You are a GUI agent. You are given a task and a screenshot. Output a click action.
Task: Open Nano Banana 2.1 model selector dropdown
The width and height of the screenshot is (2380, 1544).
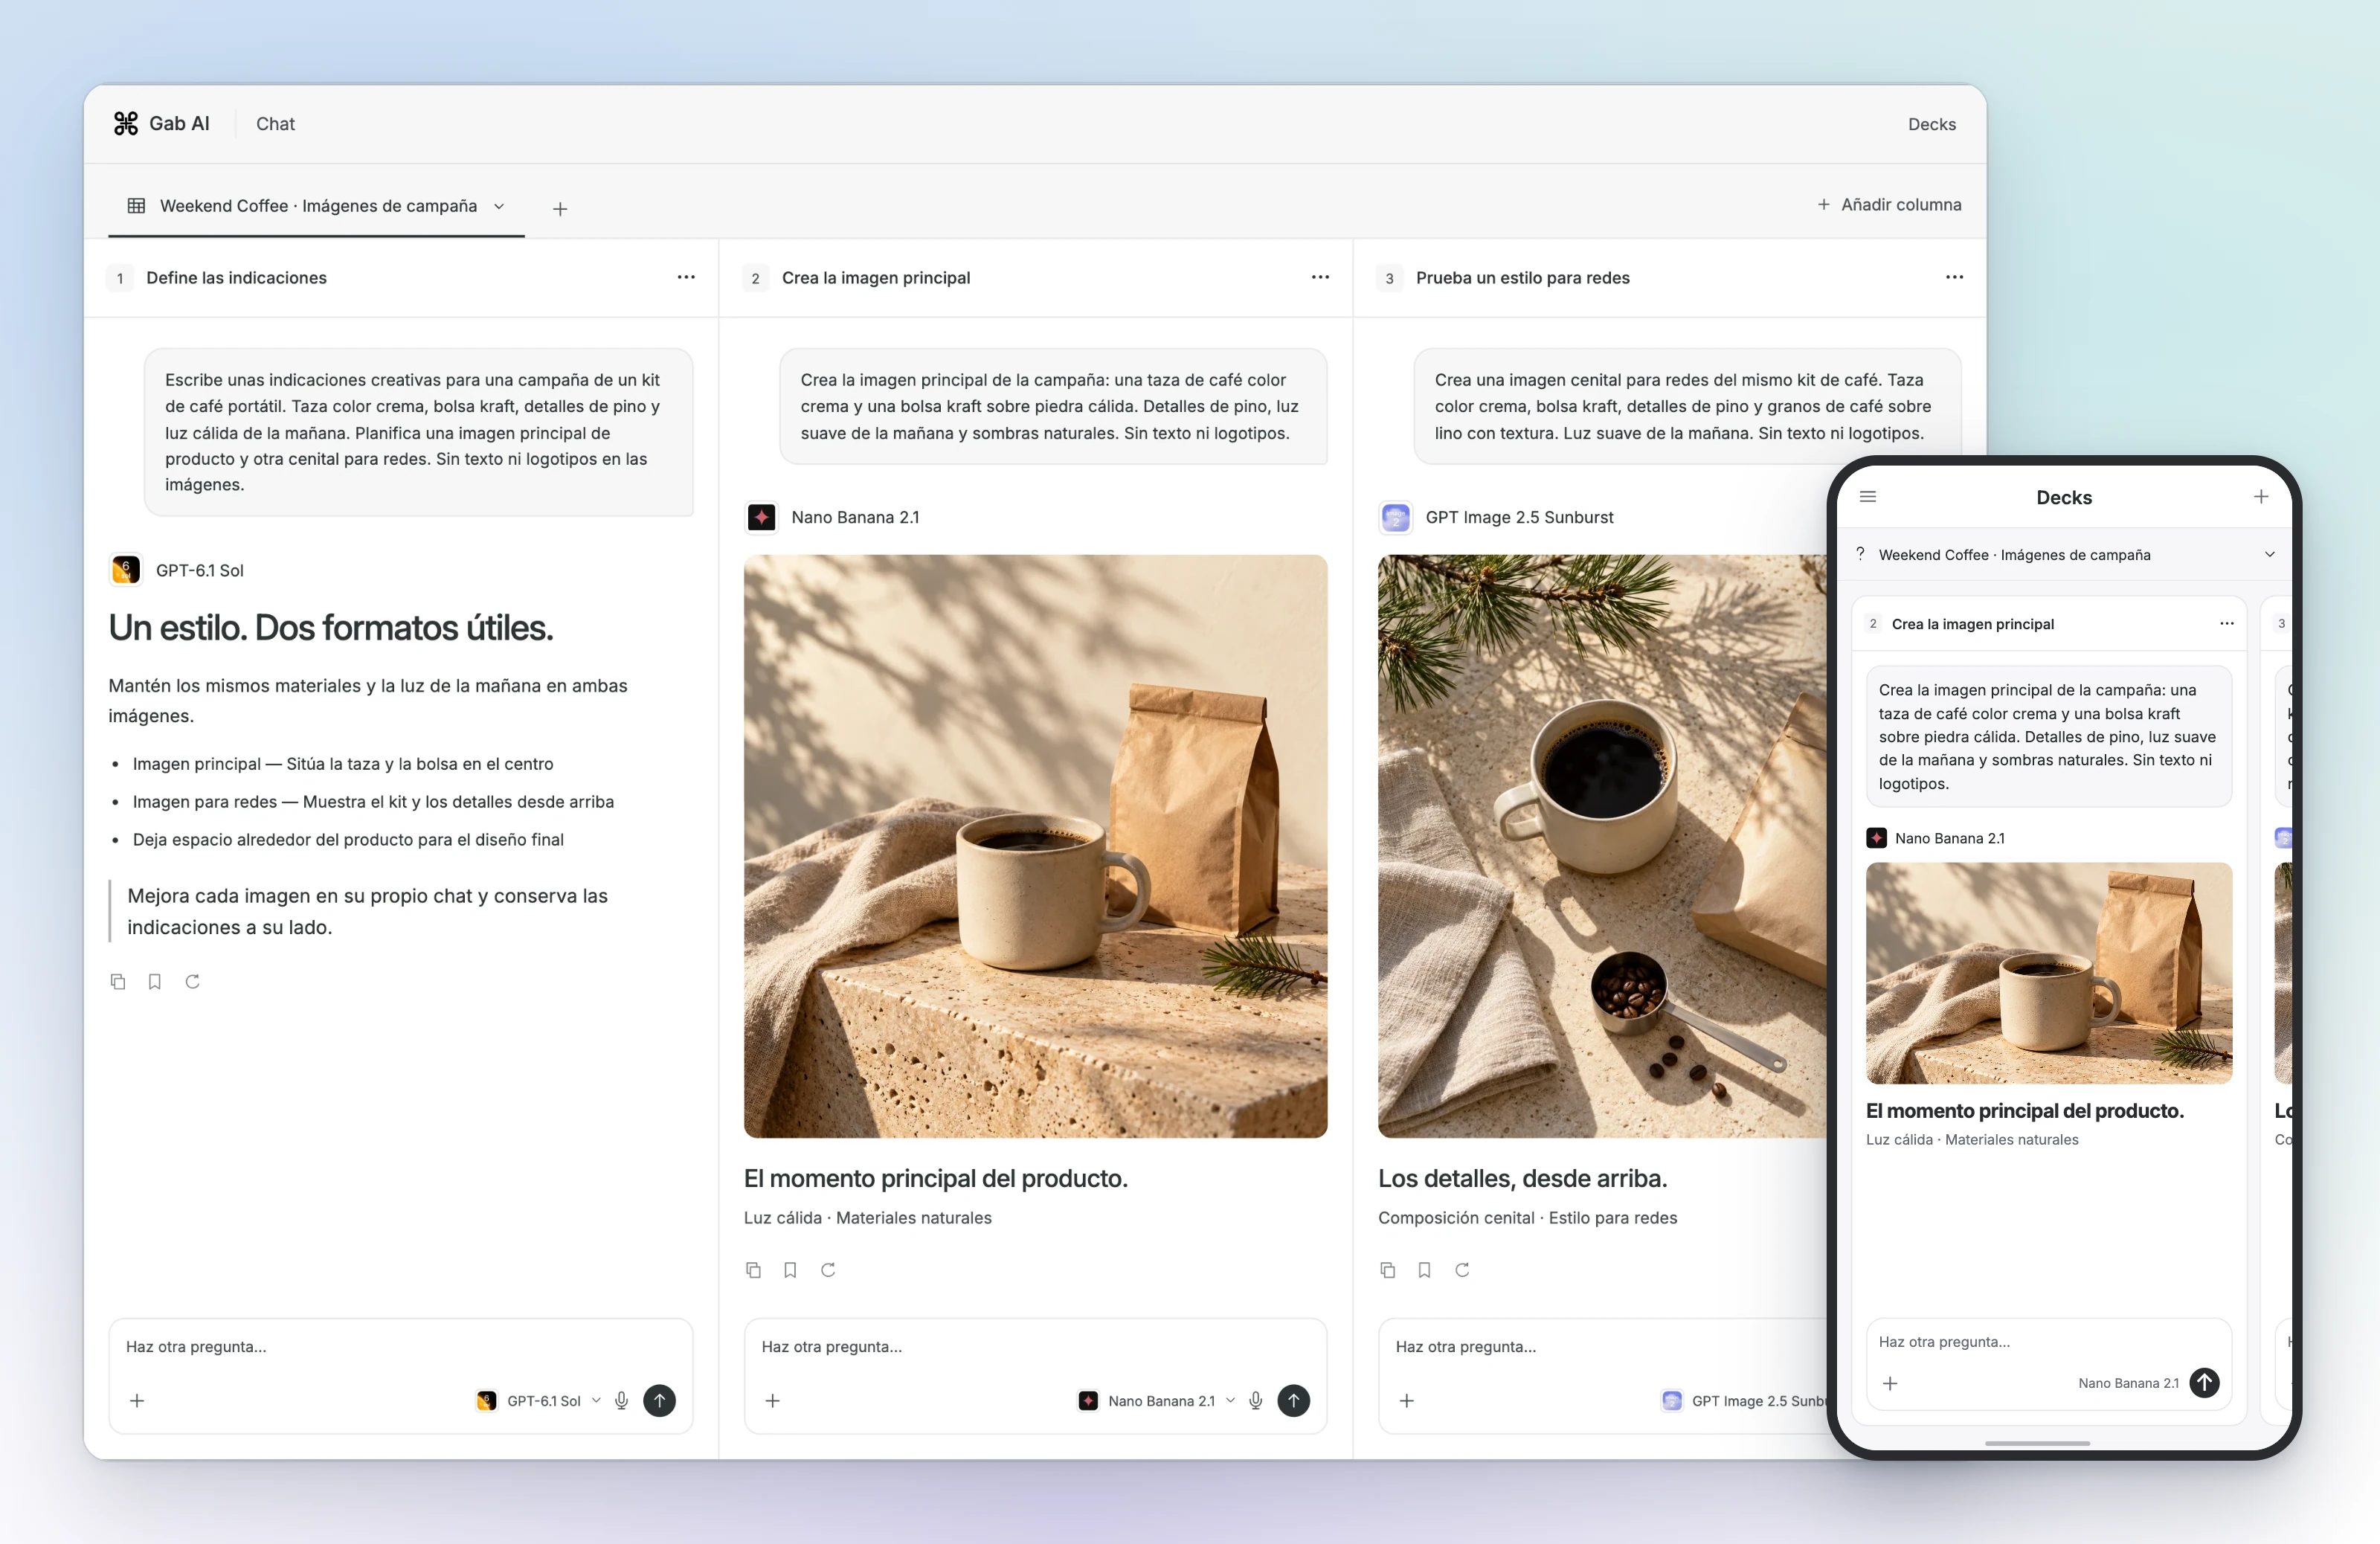(1157, 1401)
